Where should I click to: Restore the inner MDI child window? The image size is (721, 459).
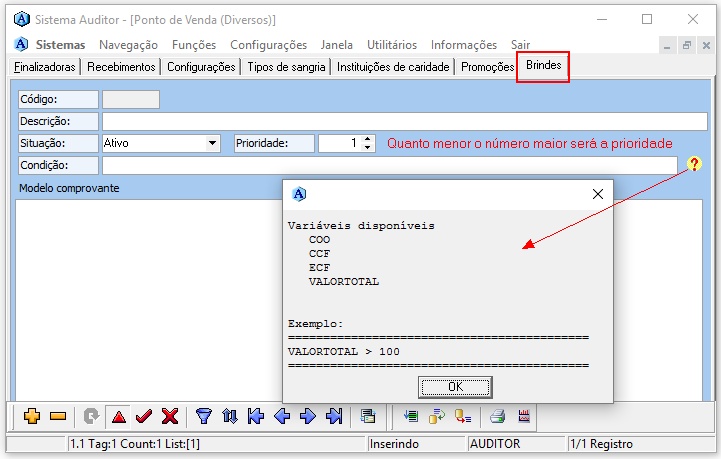point(687,45)
